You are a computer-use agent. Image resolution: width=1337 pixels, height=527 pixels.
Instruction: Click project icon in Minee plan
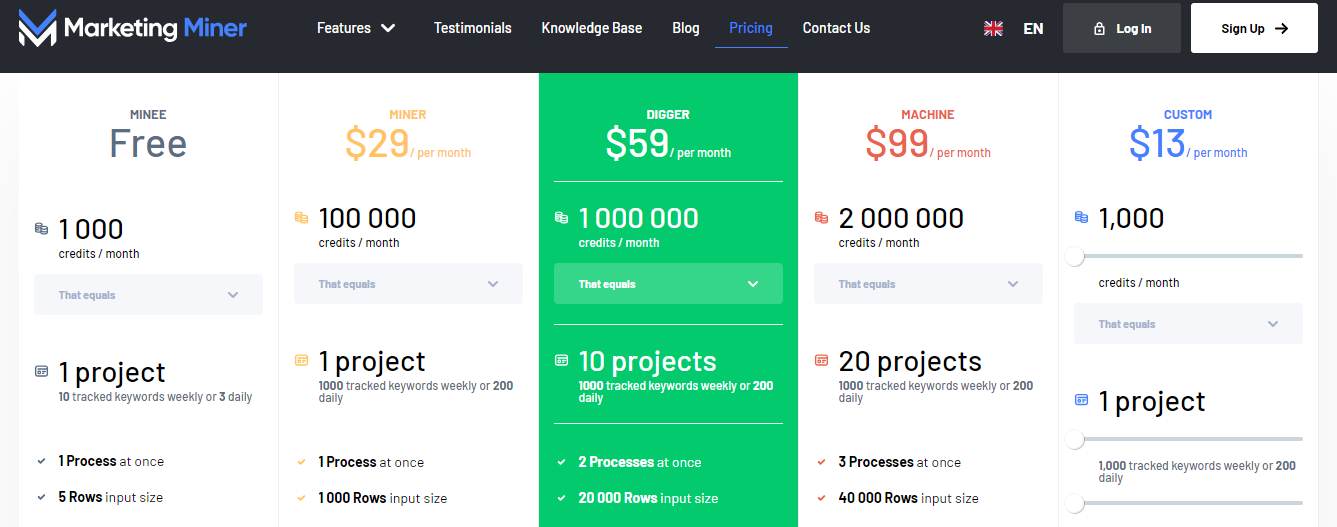[x=41, y=371]
